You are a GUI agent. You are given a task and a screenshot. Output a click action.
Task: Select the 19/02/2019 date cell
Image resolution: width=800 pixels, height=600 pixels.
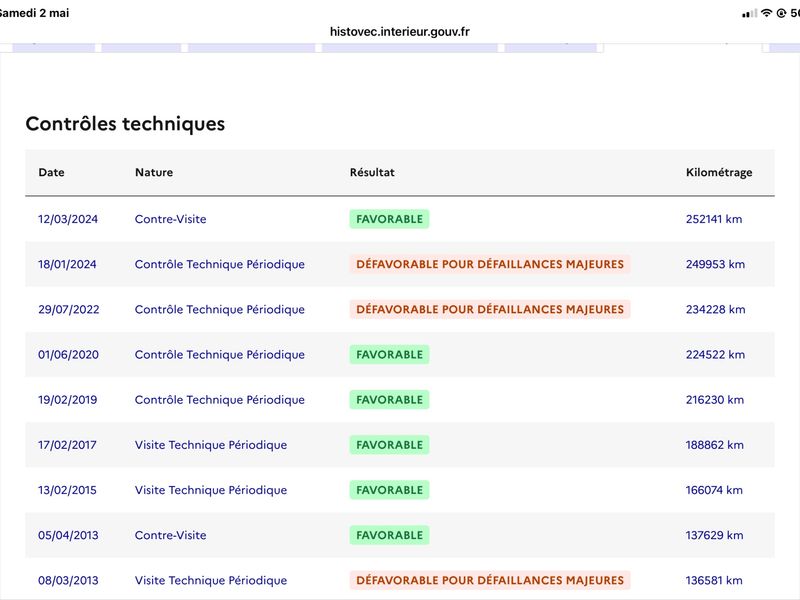(x=67, y=400)
